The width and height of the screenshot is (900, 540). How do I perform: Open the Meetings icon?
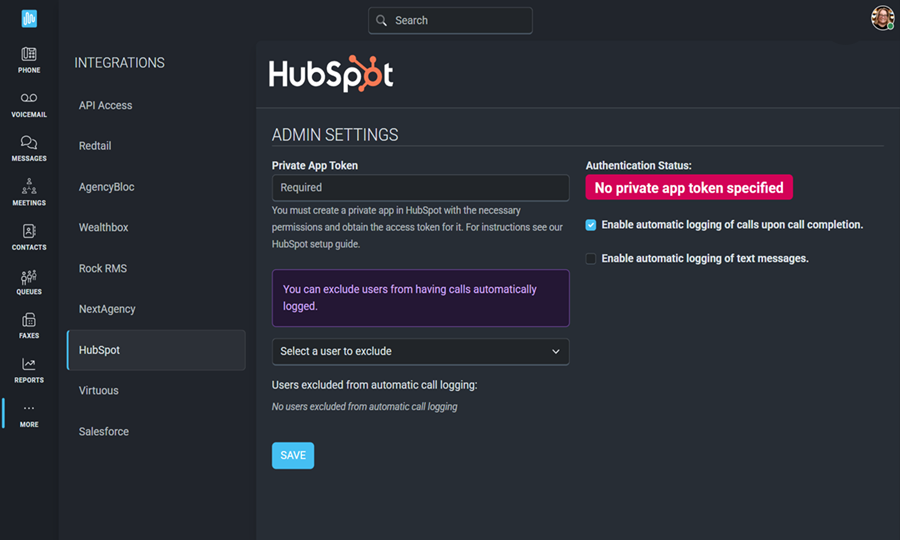click(x=29, y=187)
